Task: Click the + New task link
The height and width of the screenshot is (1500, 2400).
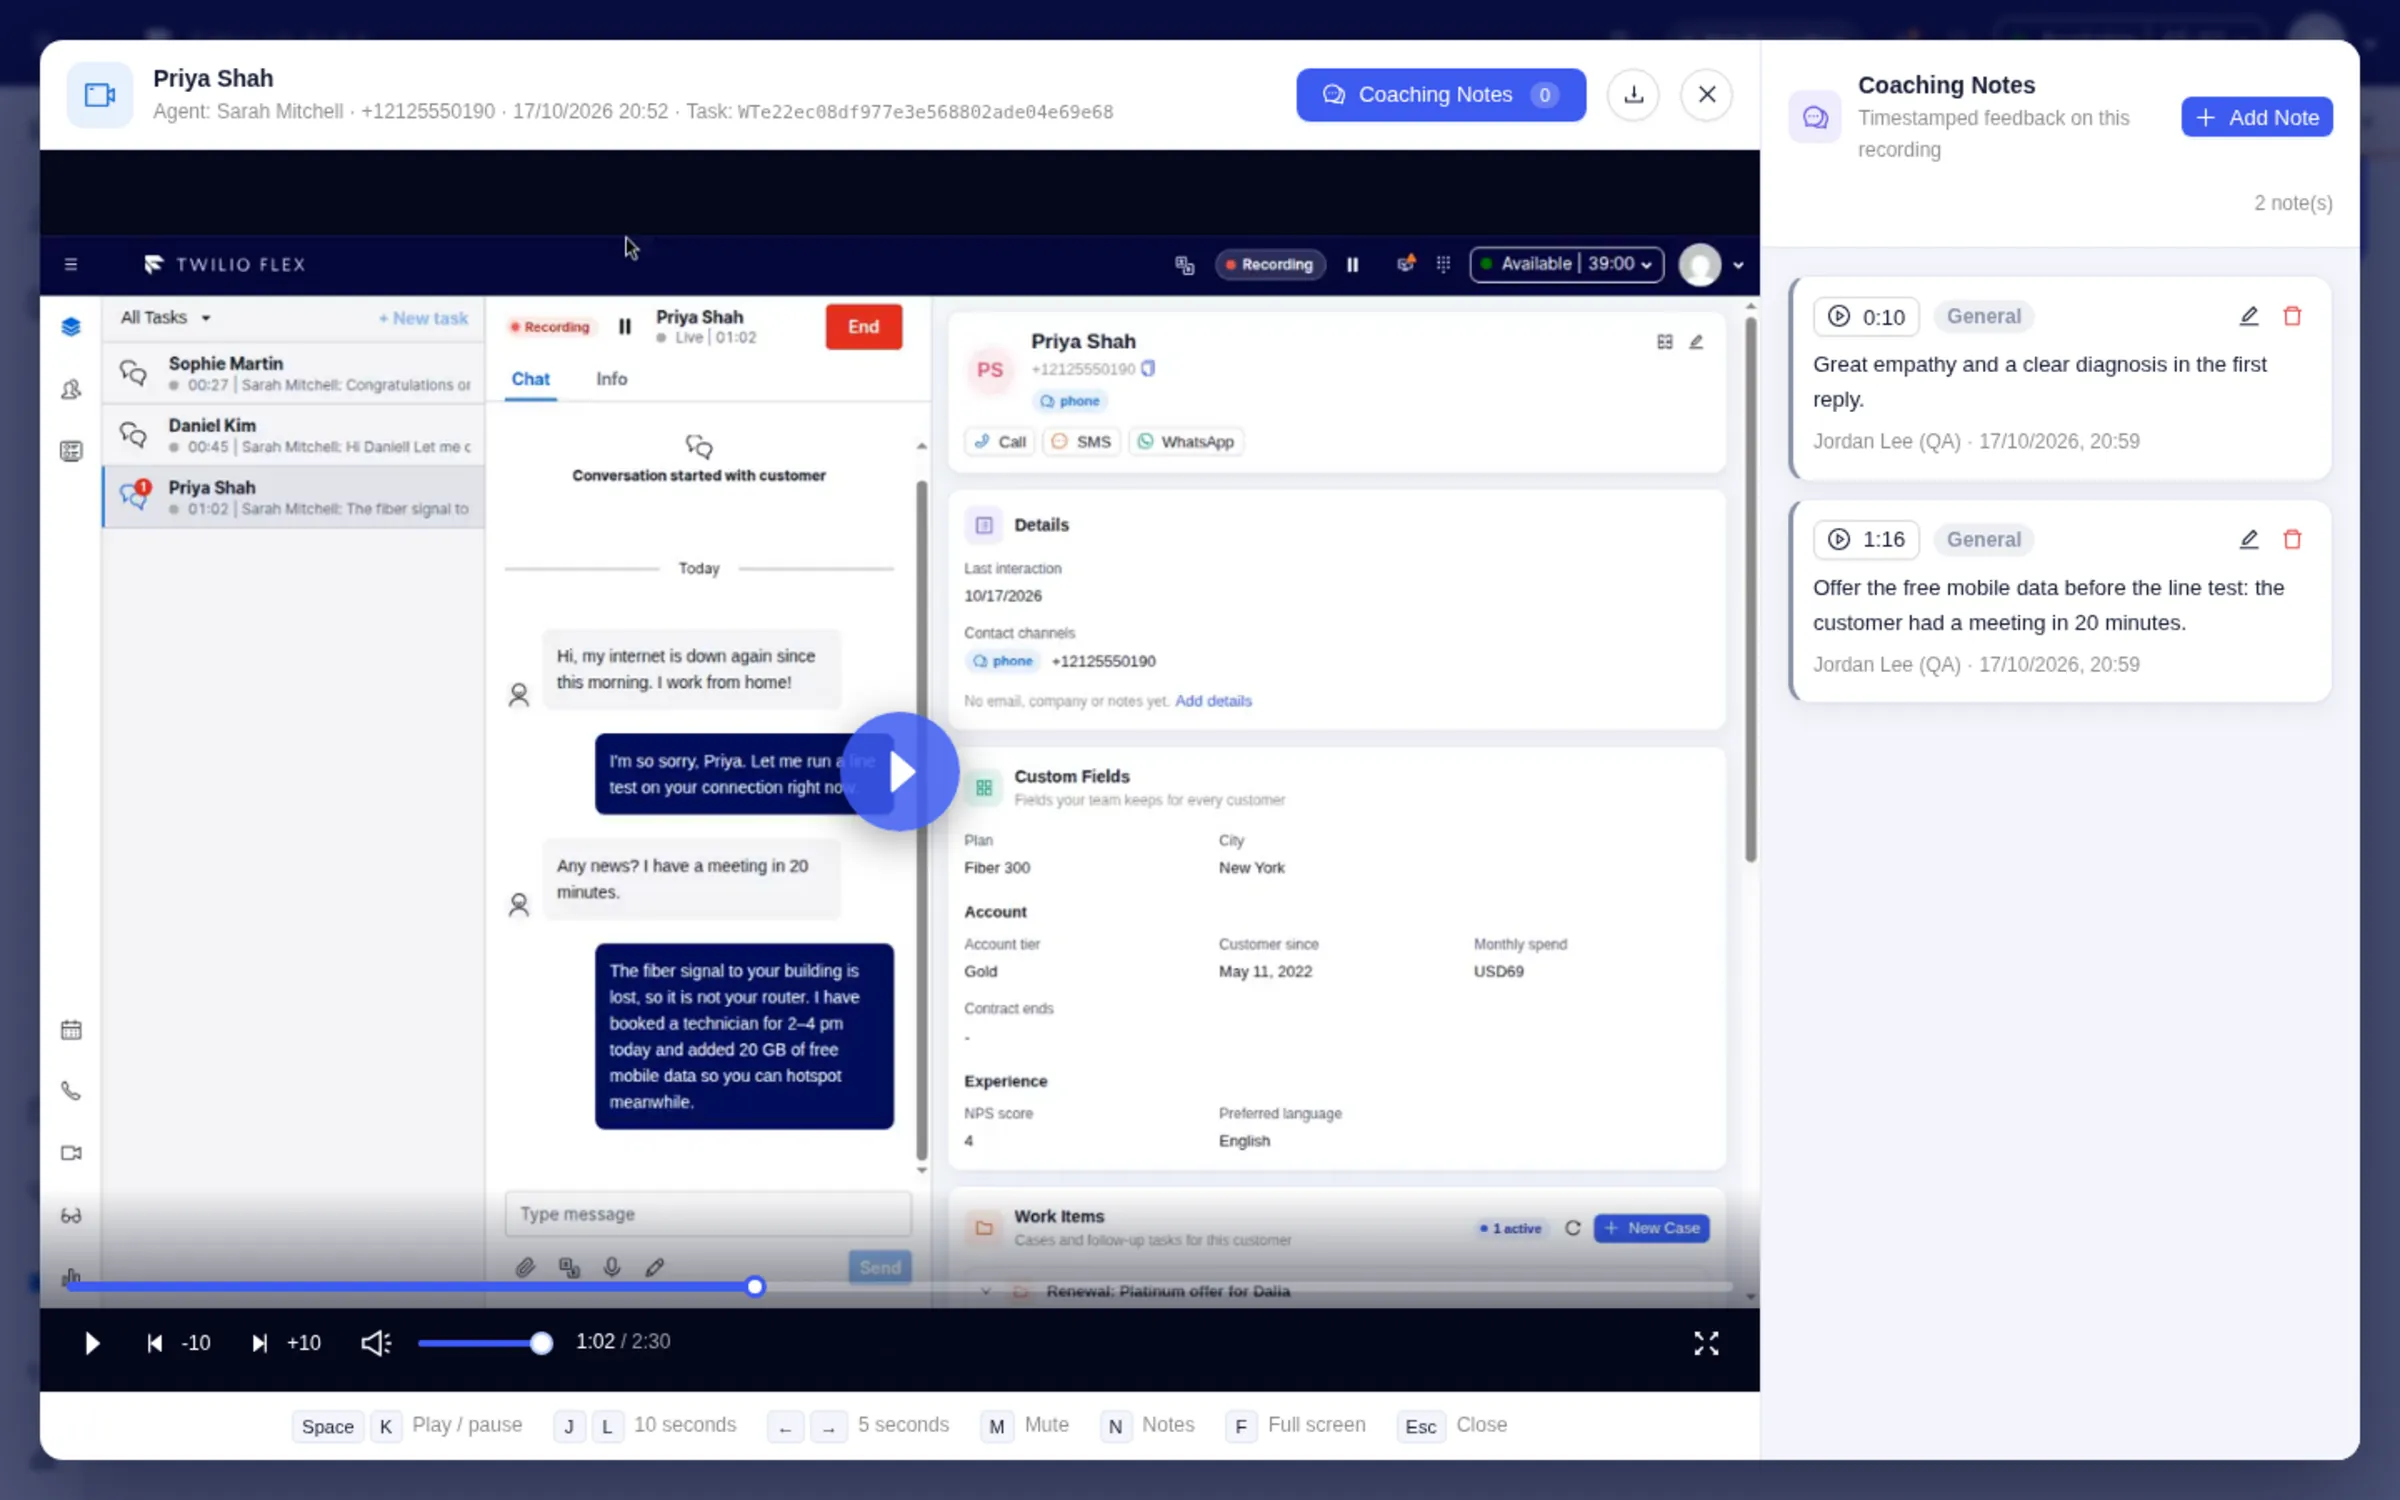Action: pos(423,318)
